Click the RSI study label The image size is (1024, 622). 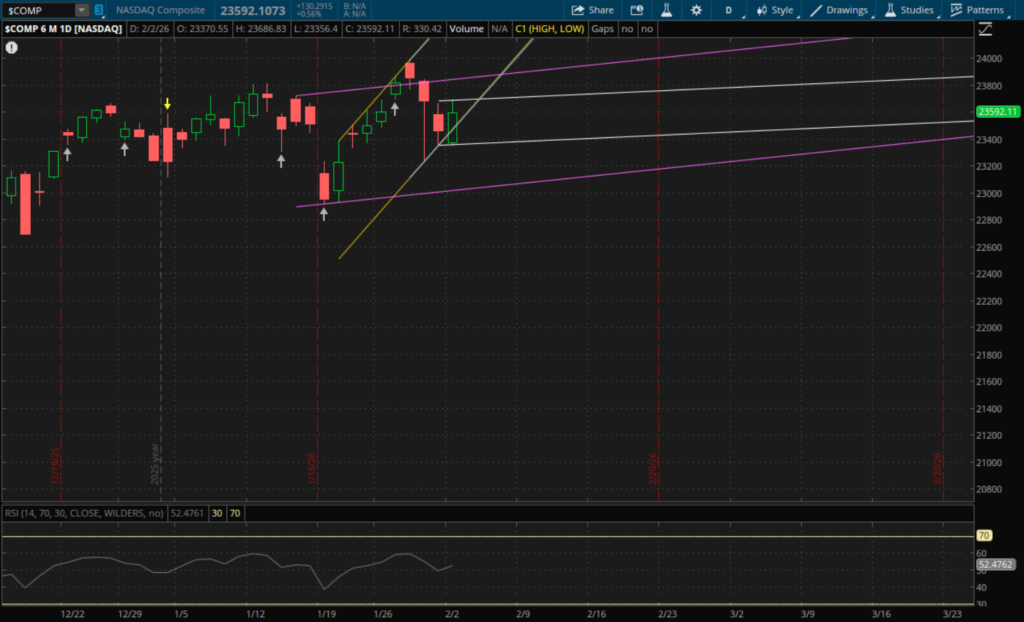[x=82, y=513]
